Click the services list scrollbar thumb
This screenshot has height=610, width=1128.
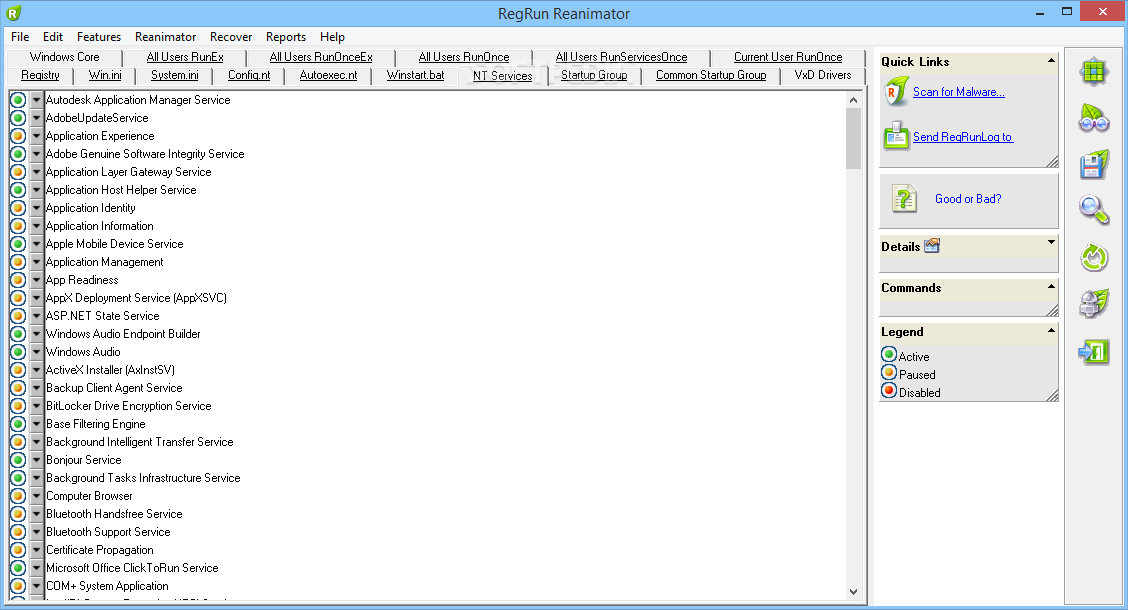point(853,138)
